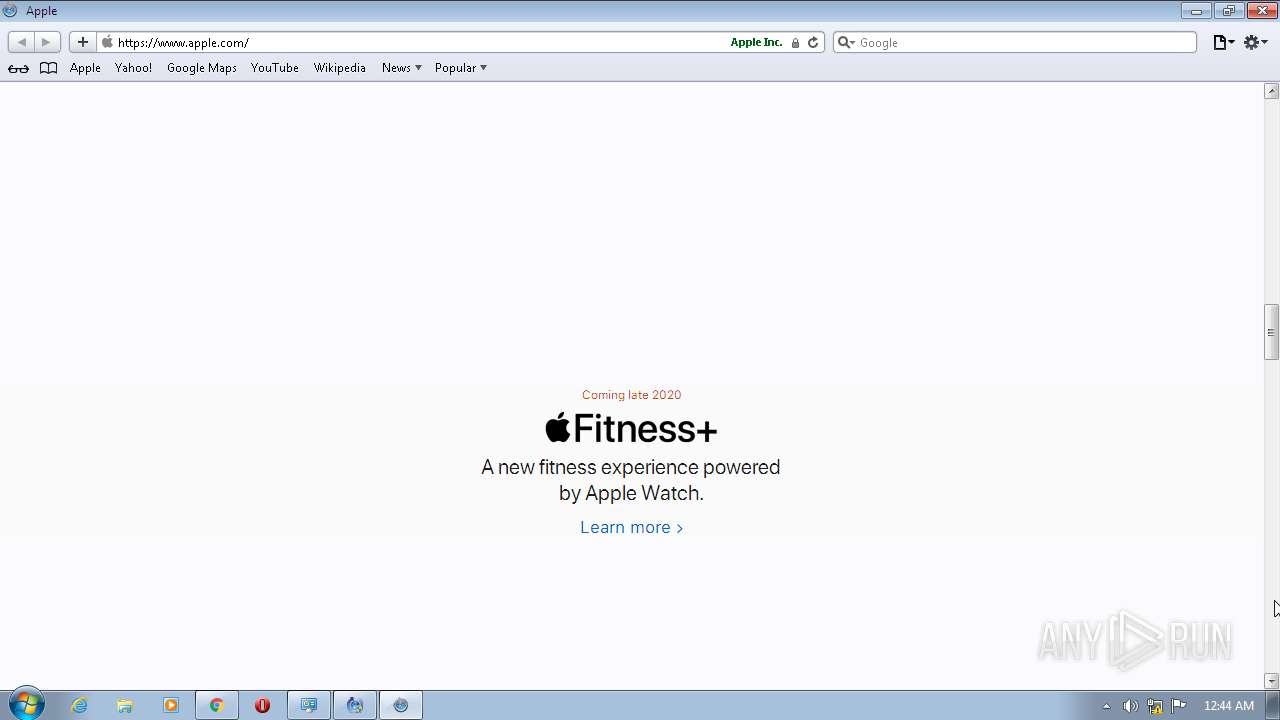Click the taskbar clock 12:44 AM
Screen dimensions: 1280x720
click(1228, 706)
